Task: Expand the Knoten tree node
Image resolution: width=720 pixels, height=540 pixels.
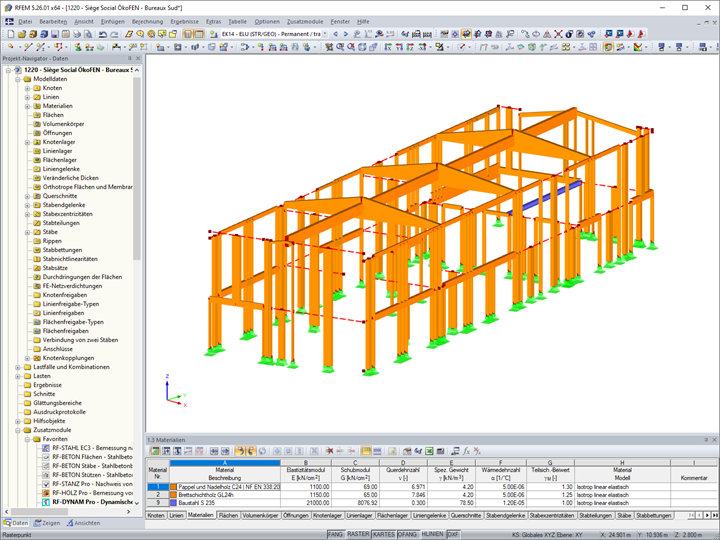Action: (x=28, y=88)
